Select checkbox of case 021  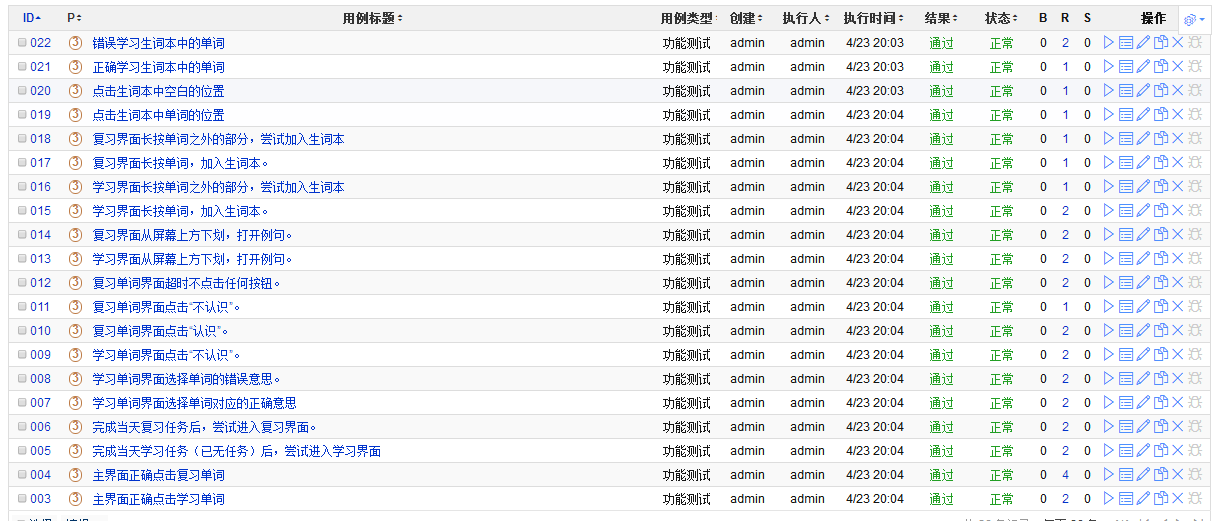(x=22, y=67)
